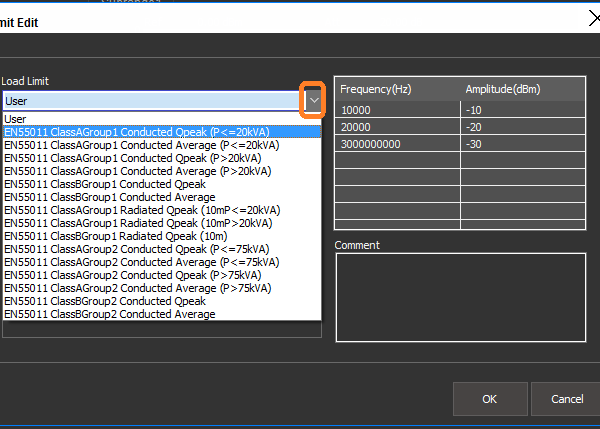Pick ClassAGroup2 Conducted Average (P>75kVA) entry
The height and width of the screenshot is (429, 600).
pyautogui.click(x=138, y=288)
